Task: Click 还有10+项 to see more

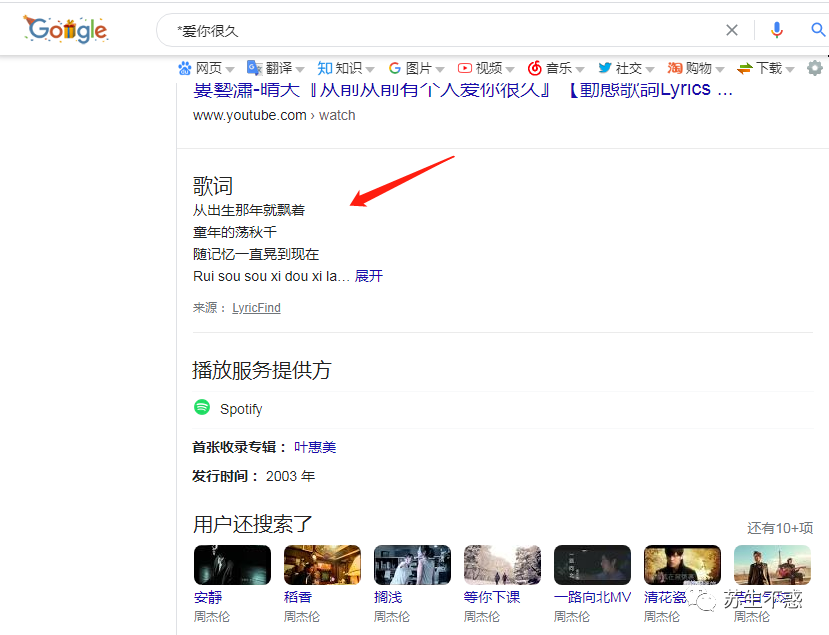Action: (x=780, y=528)
